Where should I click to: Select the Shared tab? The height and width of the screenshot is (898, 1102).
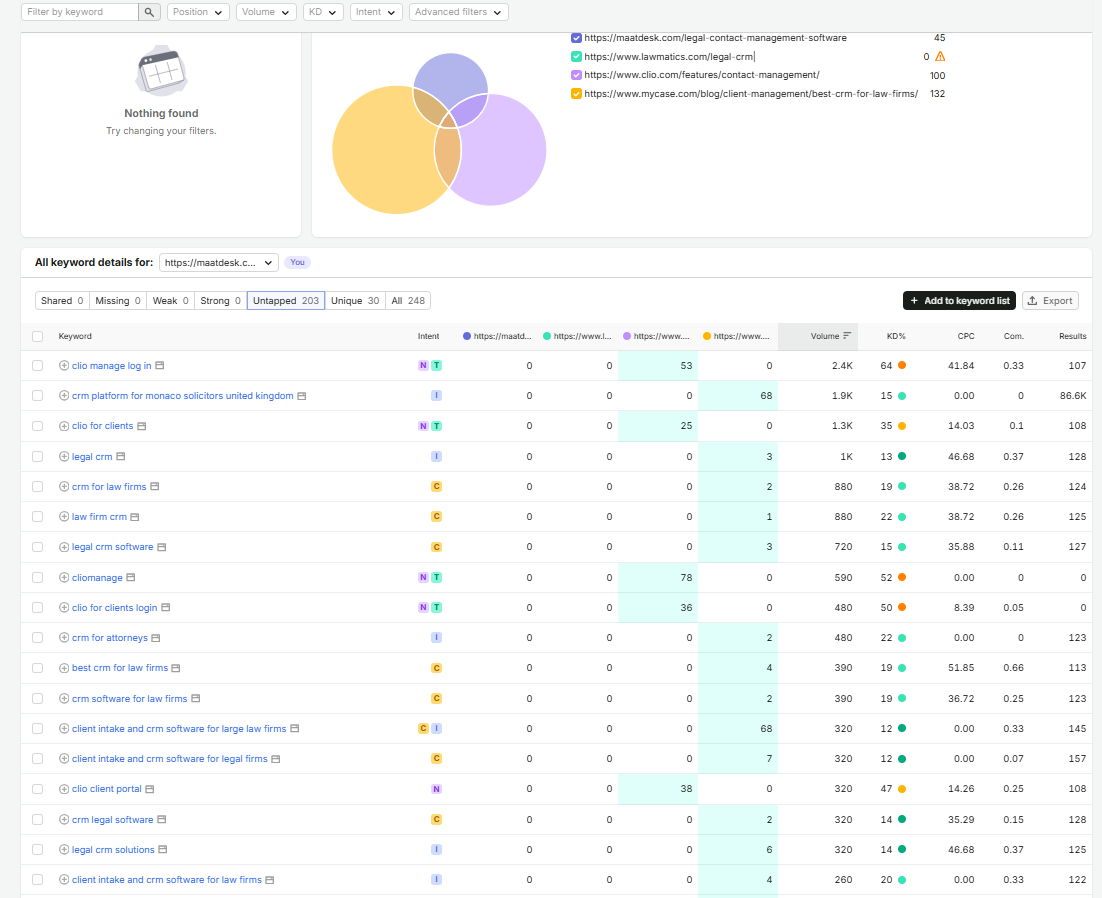63,301
